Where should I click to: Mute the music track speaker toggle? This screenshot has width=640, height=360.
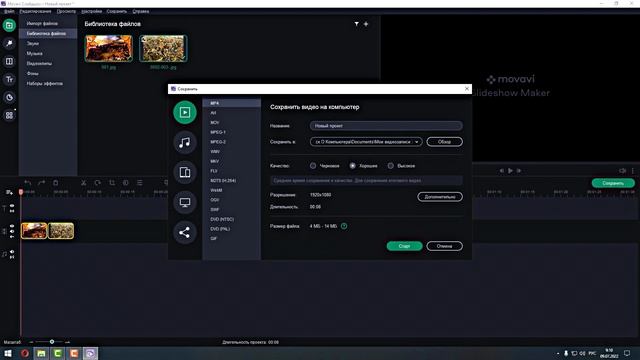[x=12, y=252]
